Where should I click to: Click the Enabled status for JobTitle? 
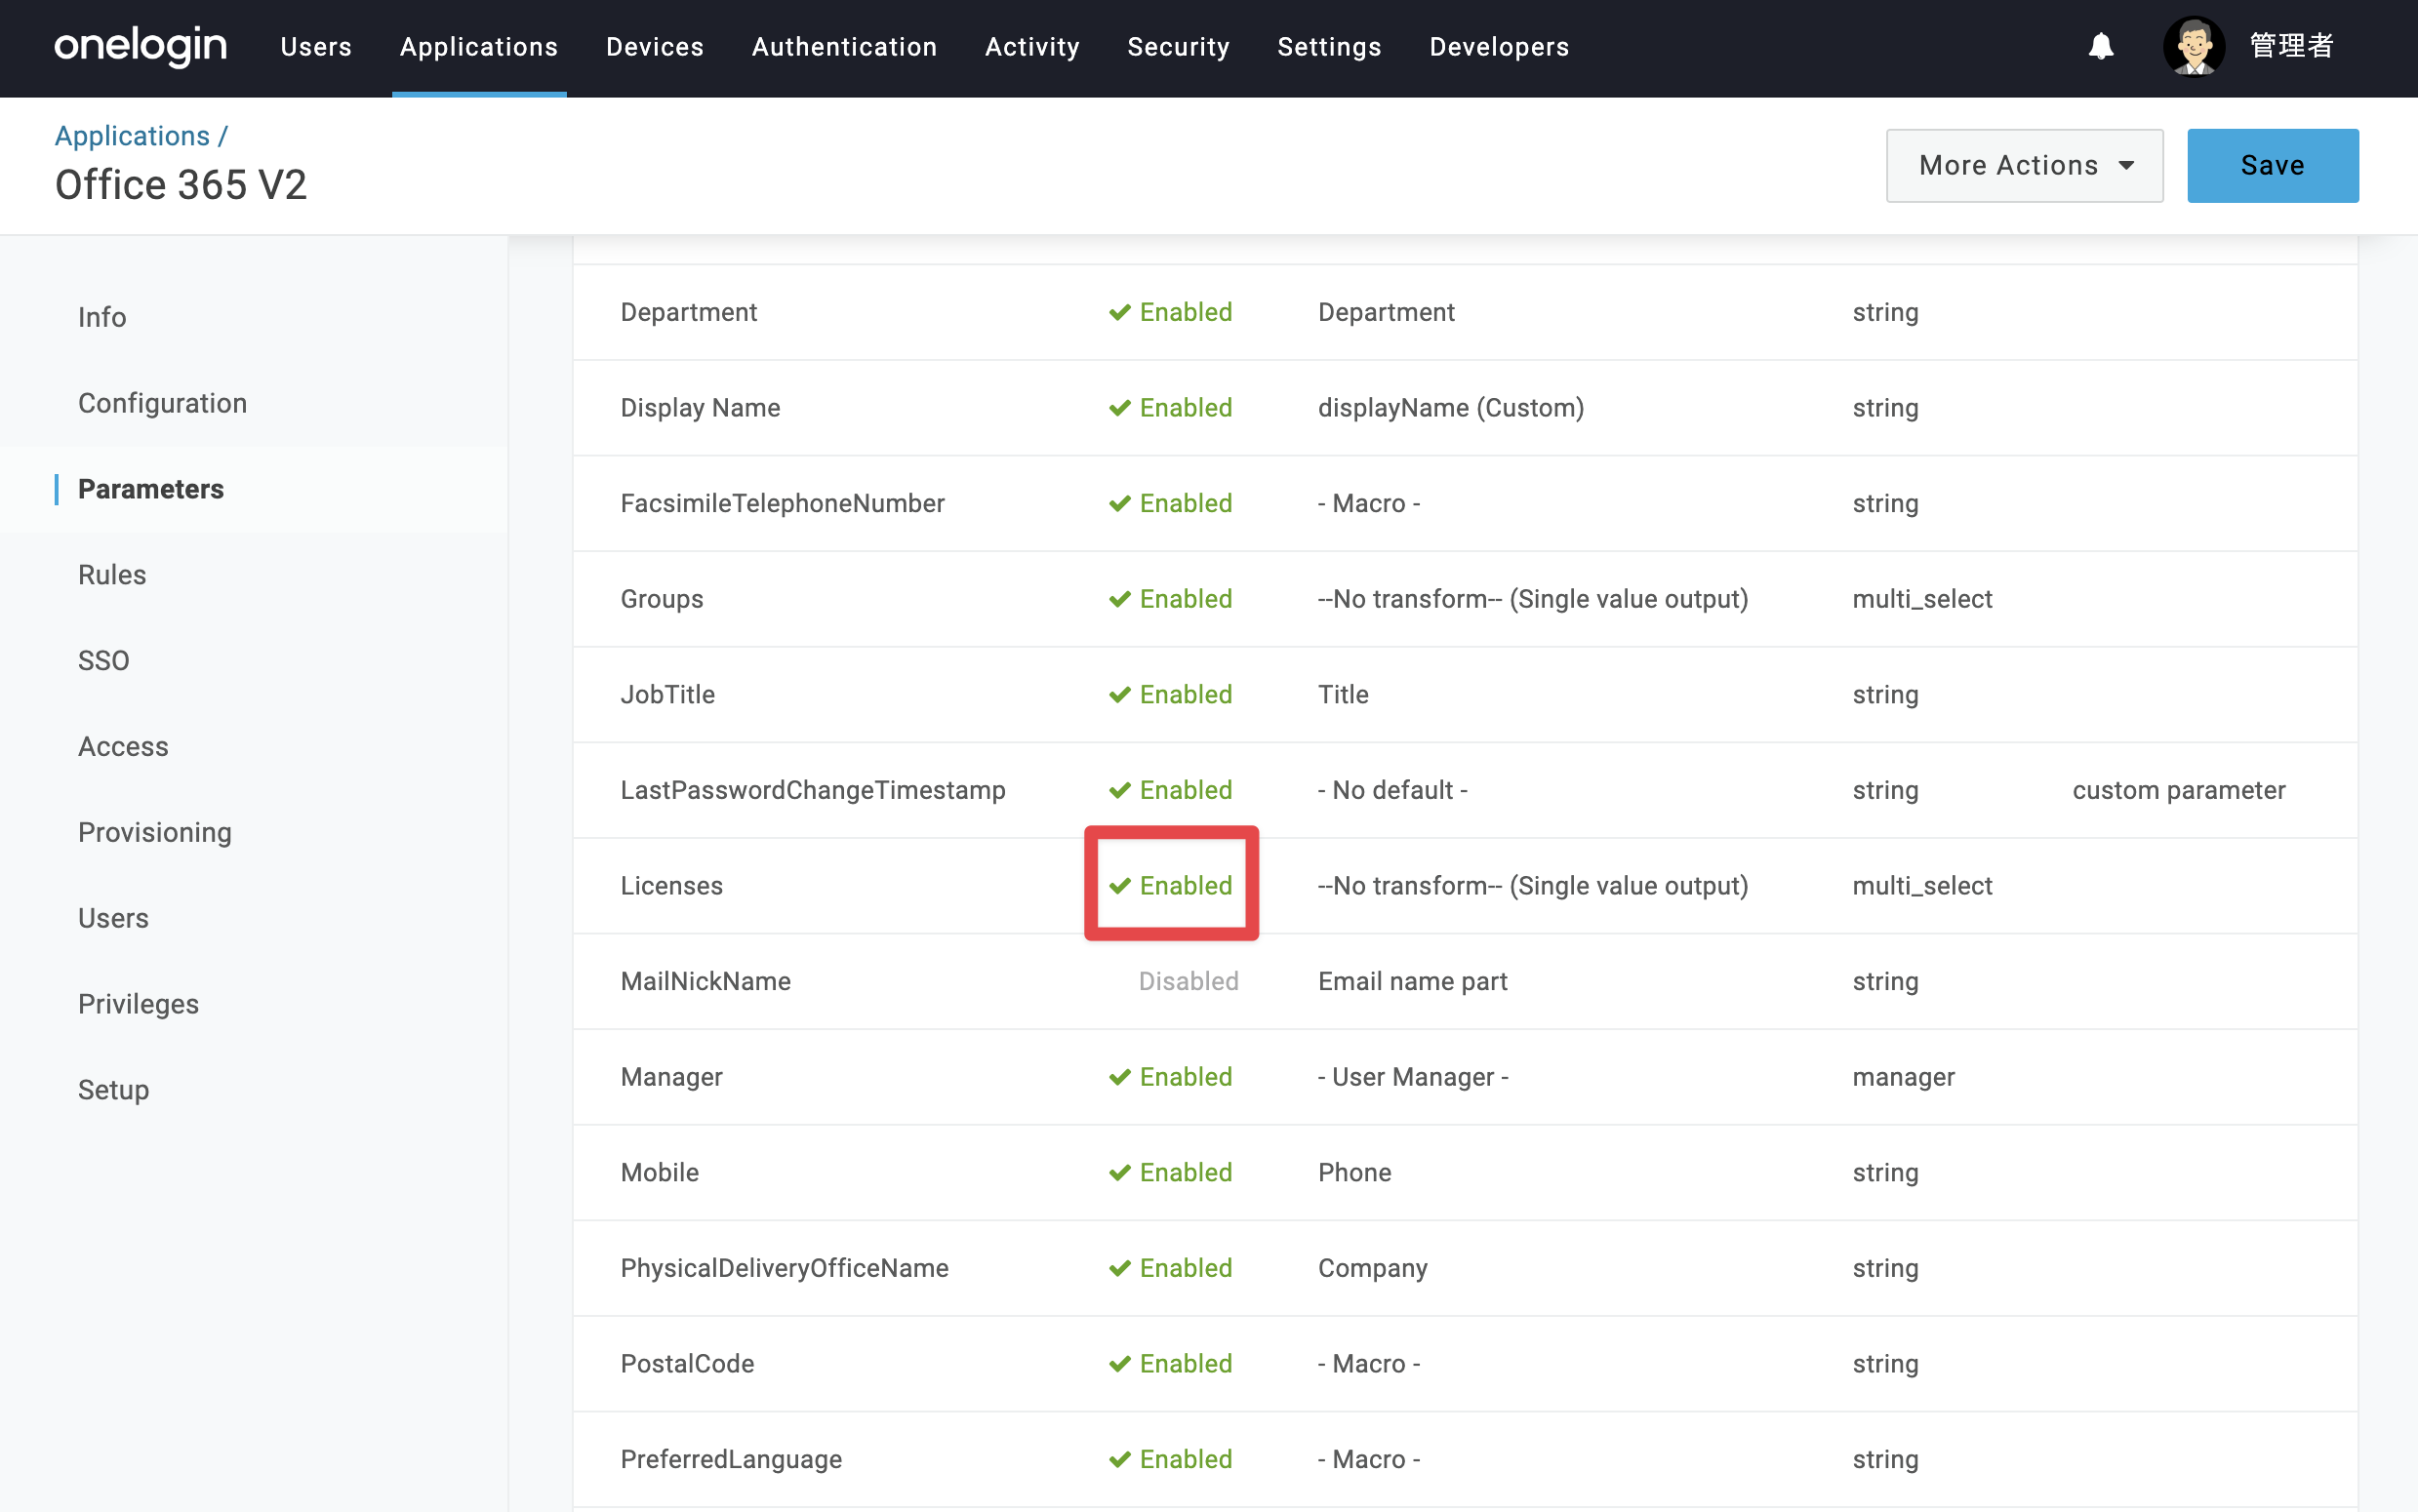coord(1171,695)
